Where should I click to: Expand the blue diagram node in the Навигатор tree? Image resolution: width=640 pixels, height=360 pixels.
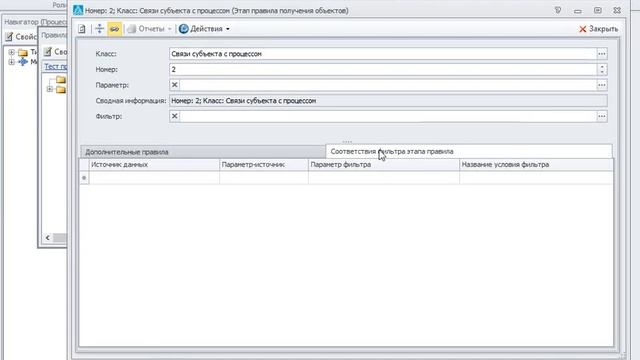tap(11, 62)
